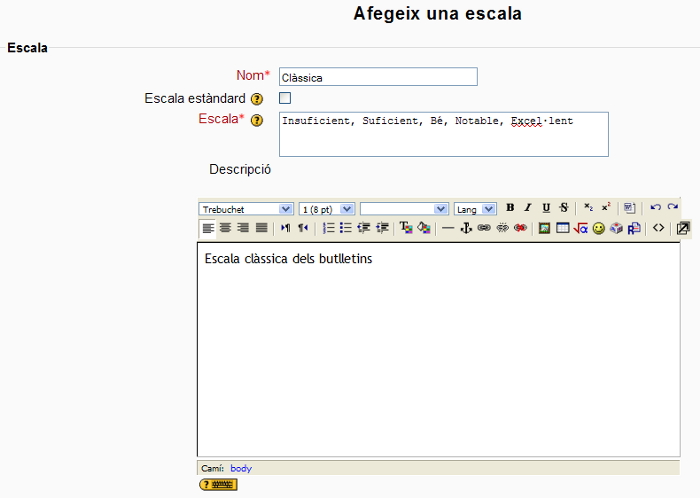The width and height of the screenshot is (700, 498).
Task: Center the description text
Action: click(225, 228)
